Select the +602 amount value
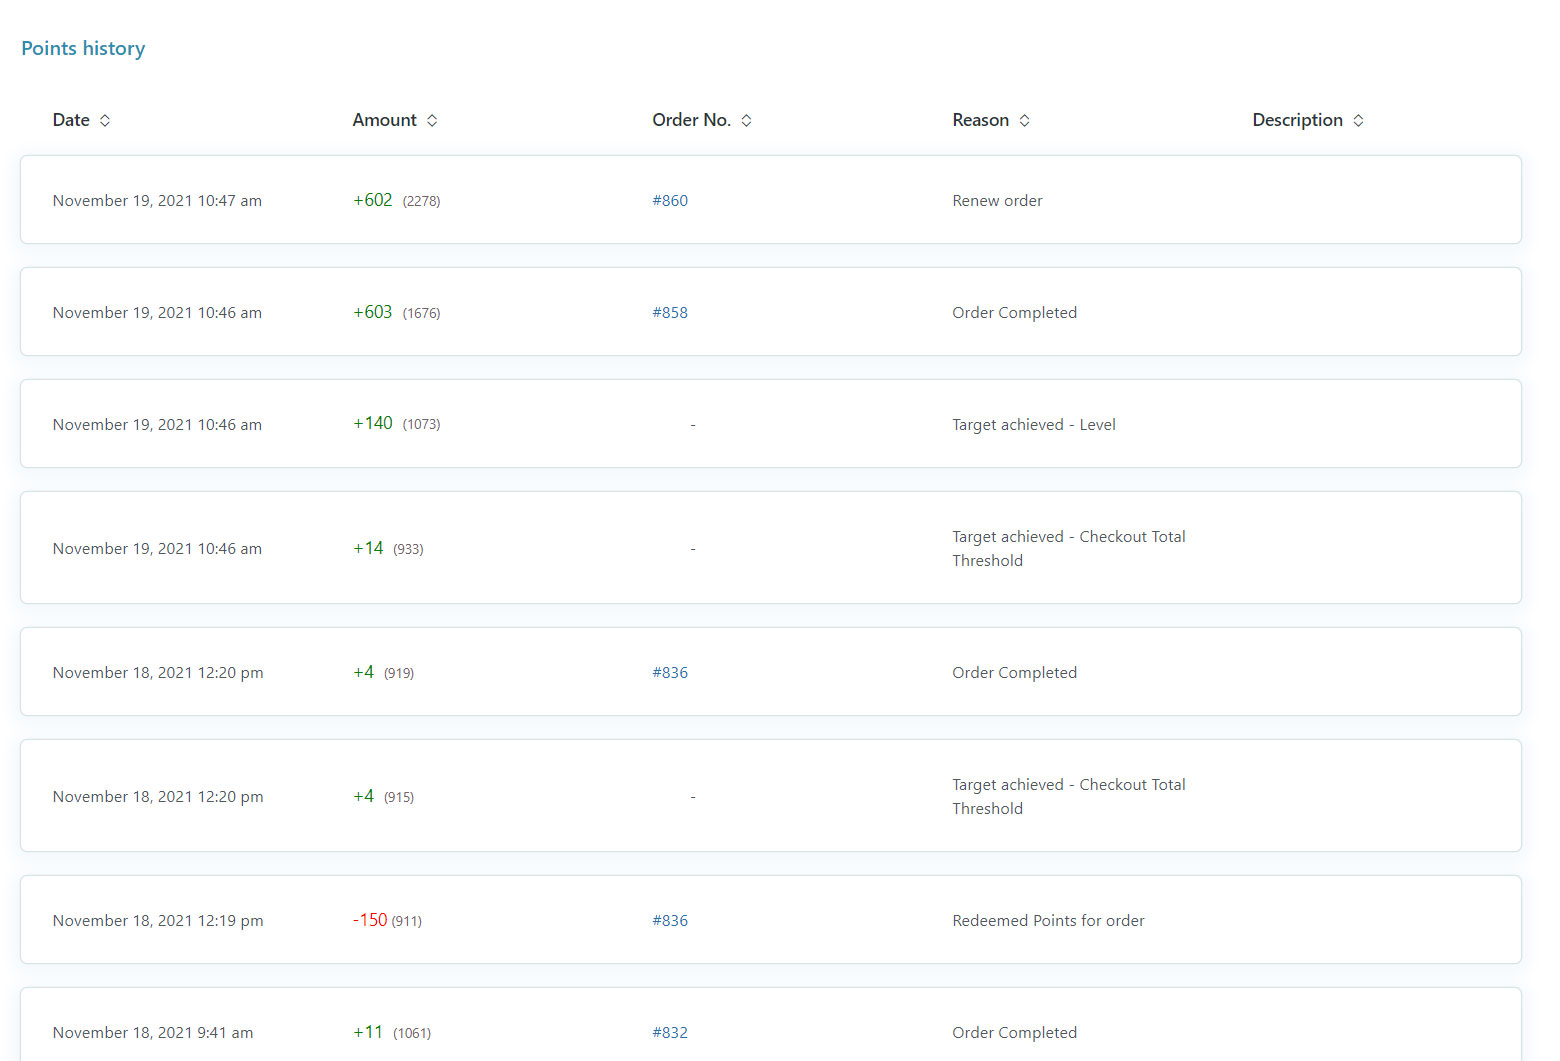The width and height of the screenshot is (1560, 1061). [372, 200]
